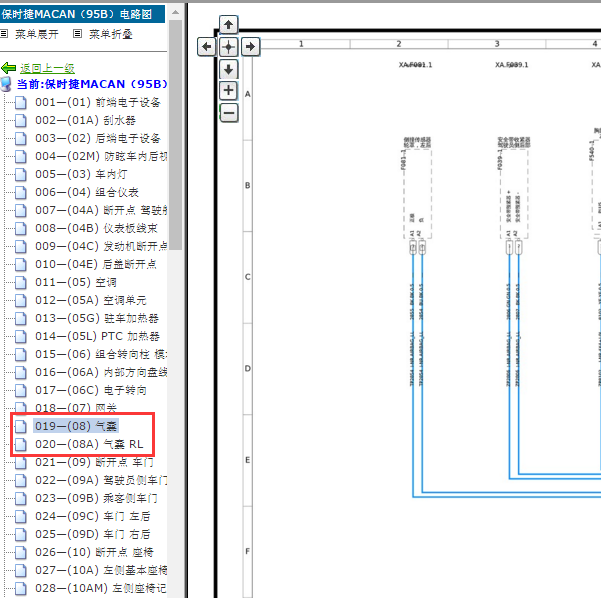Click page icon beside 017—(06C) 电子转向

coord(21,391)
